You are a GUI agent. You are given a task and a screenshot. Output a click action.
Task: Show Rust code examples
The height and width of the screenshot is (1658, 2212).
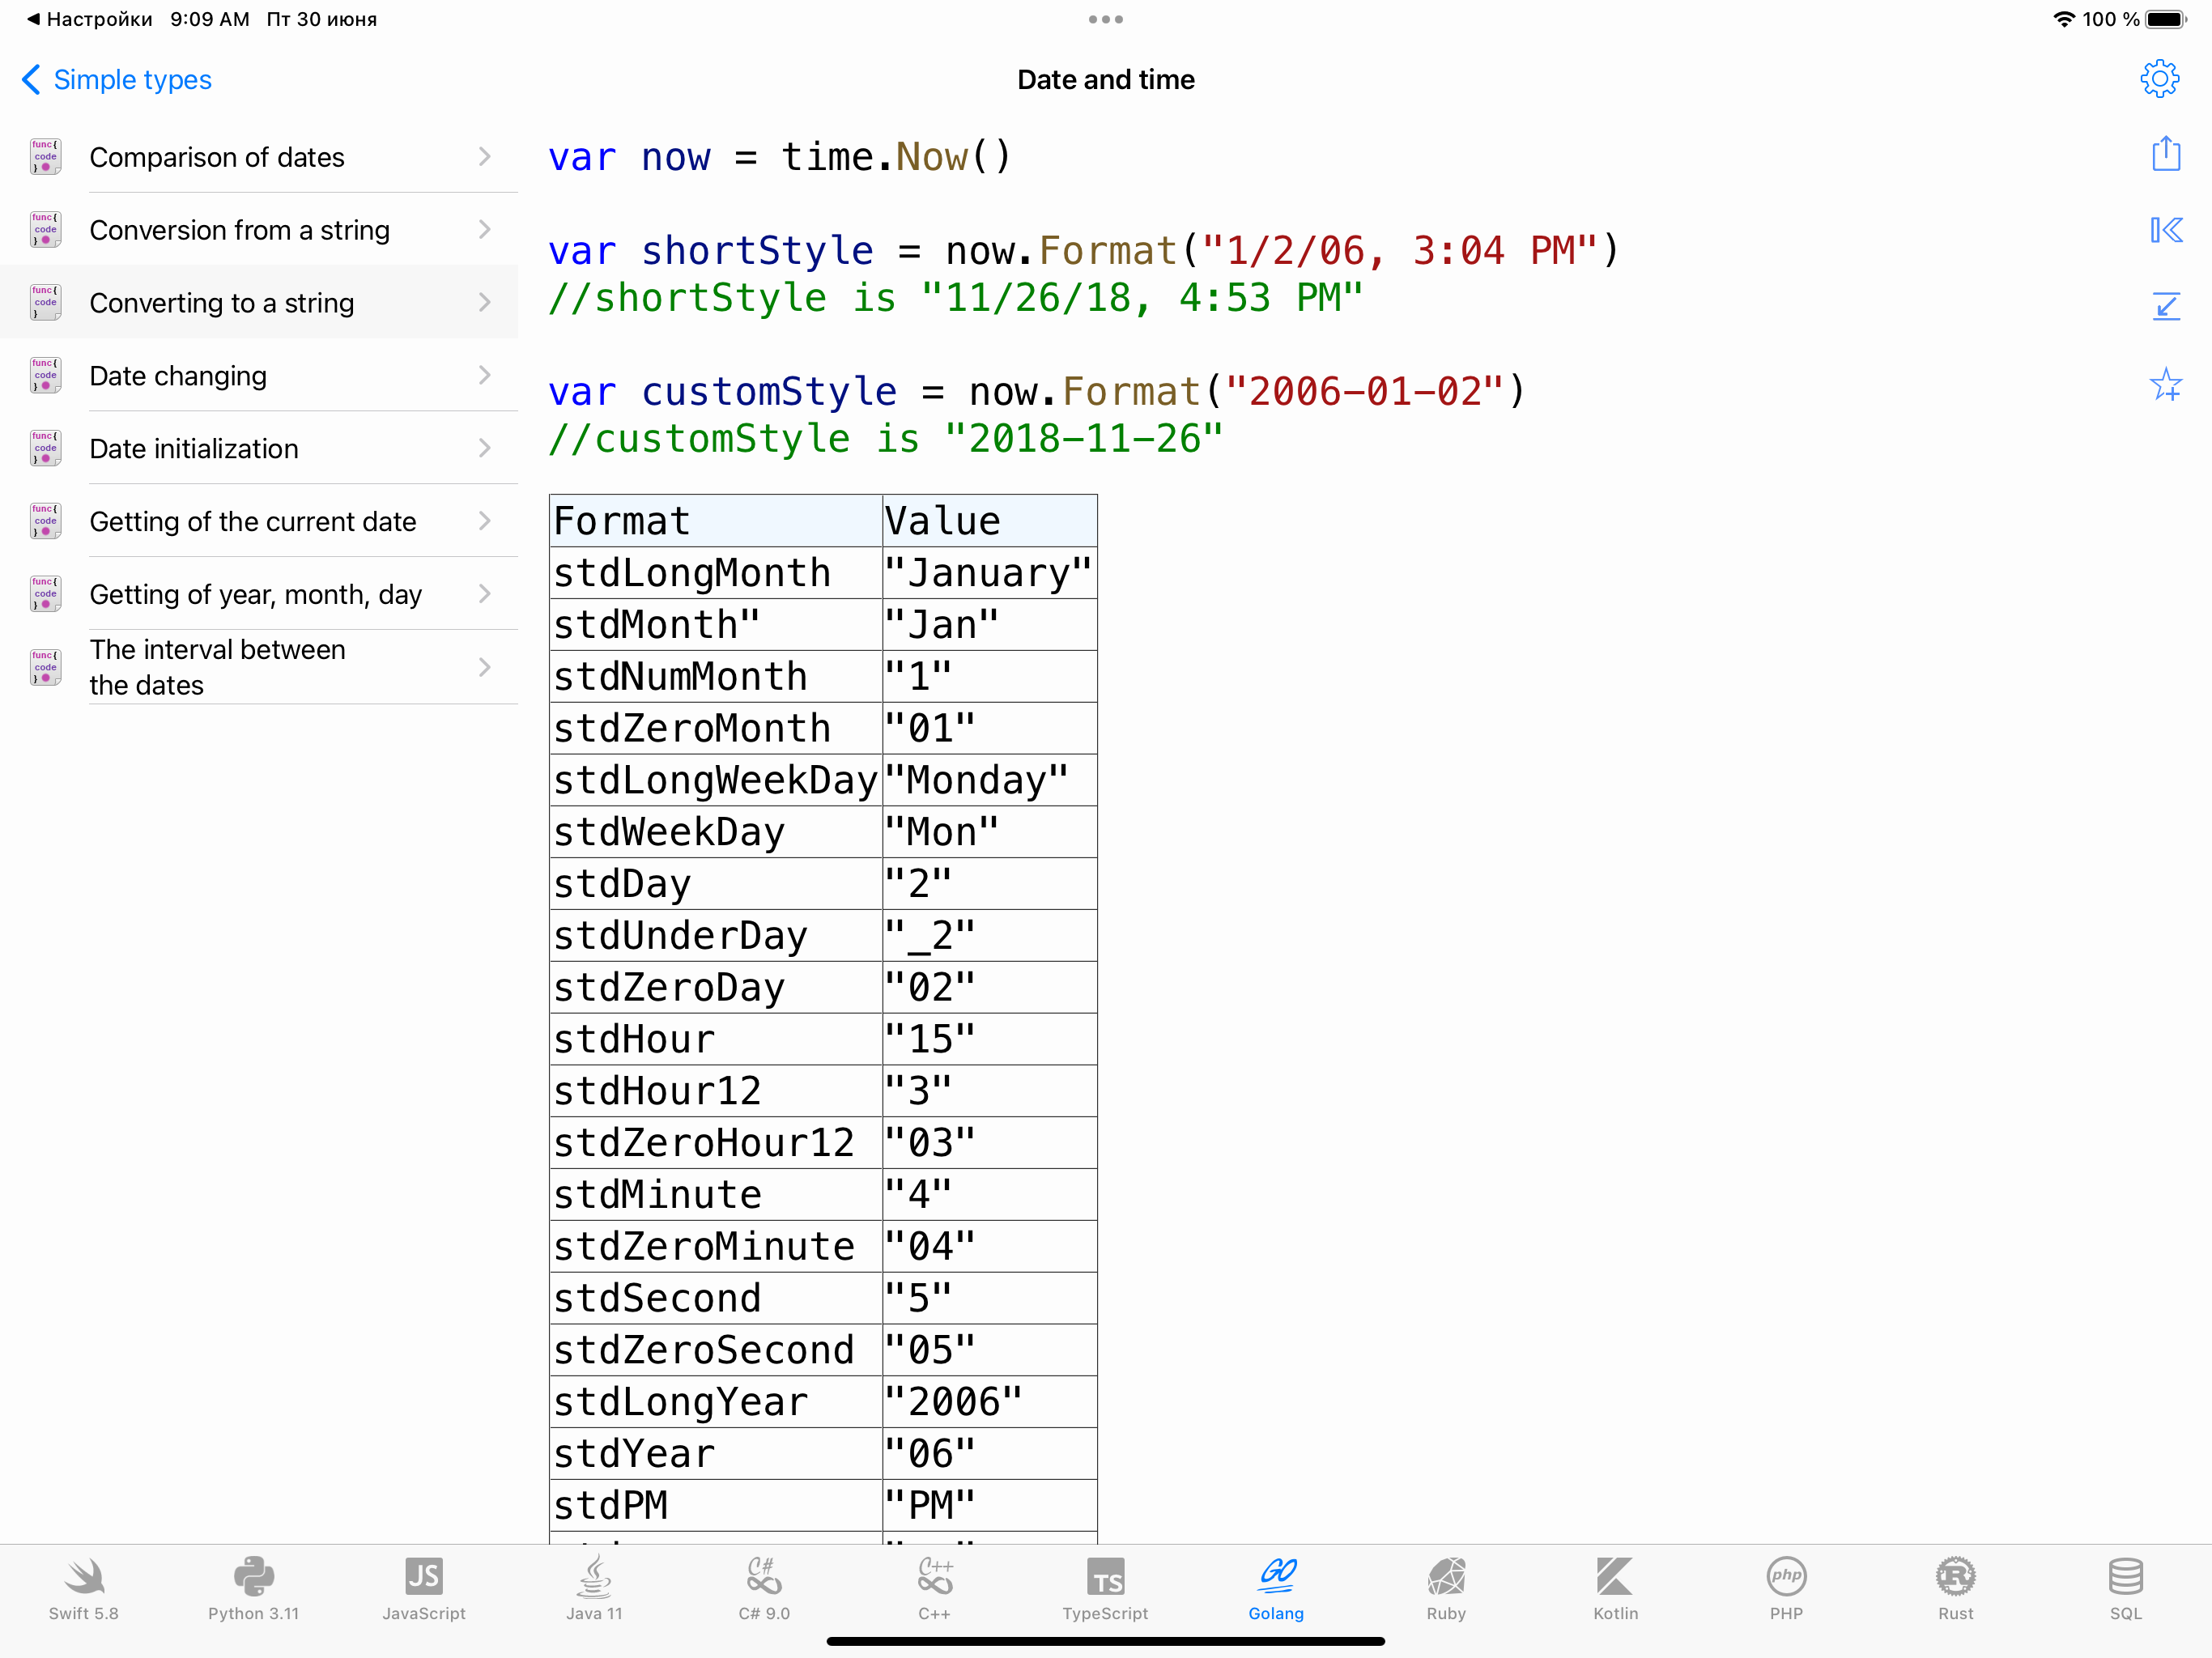click(1955, 1590)
